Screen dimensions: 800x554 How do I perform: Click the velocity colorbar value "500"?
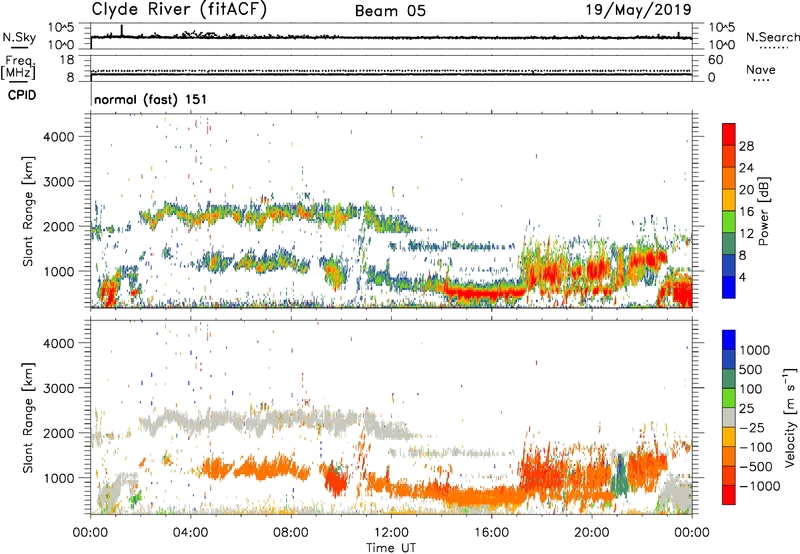click(751, 369)
